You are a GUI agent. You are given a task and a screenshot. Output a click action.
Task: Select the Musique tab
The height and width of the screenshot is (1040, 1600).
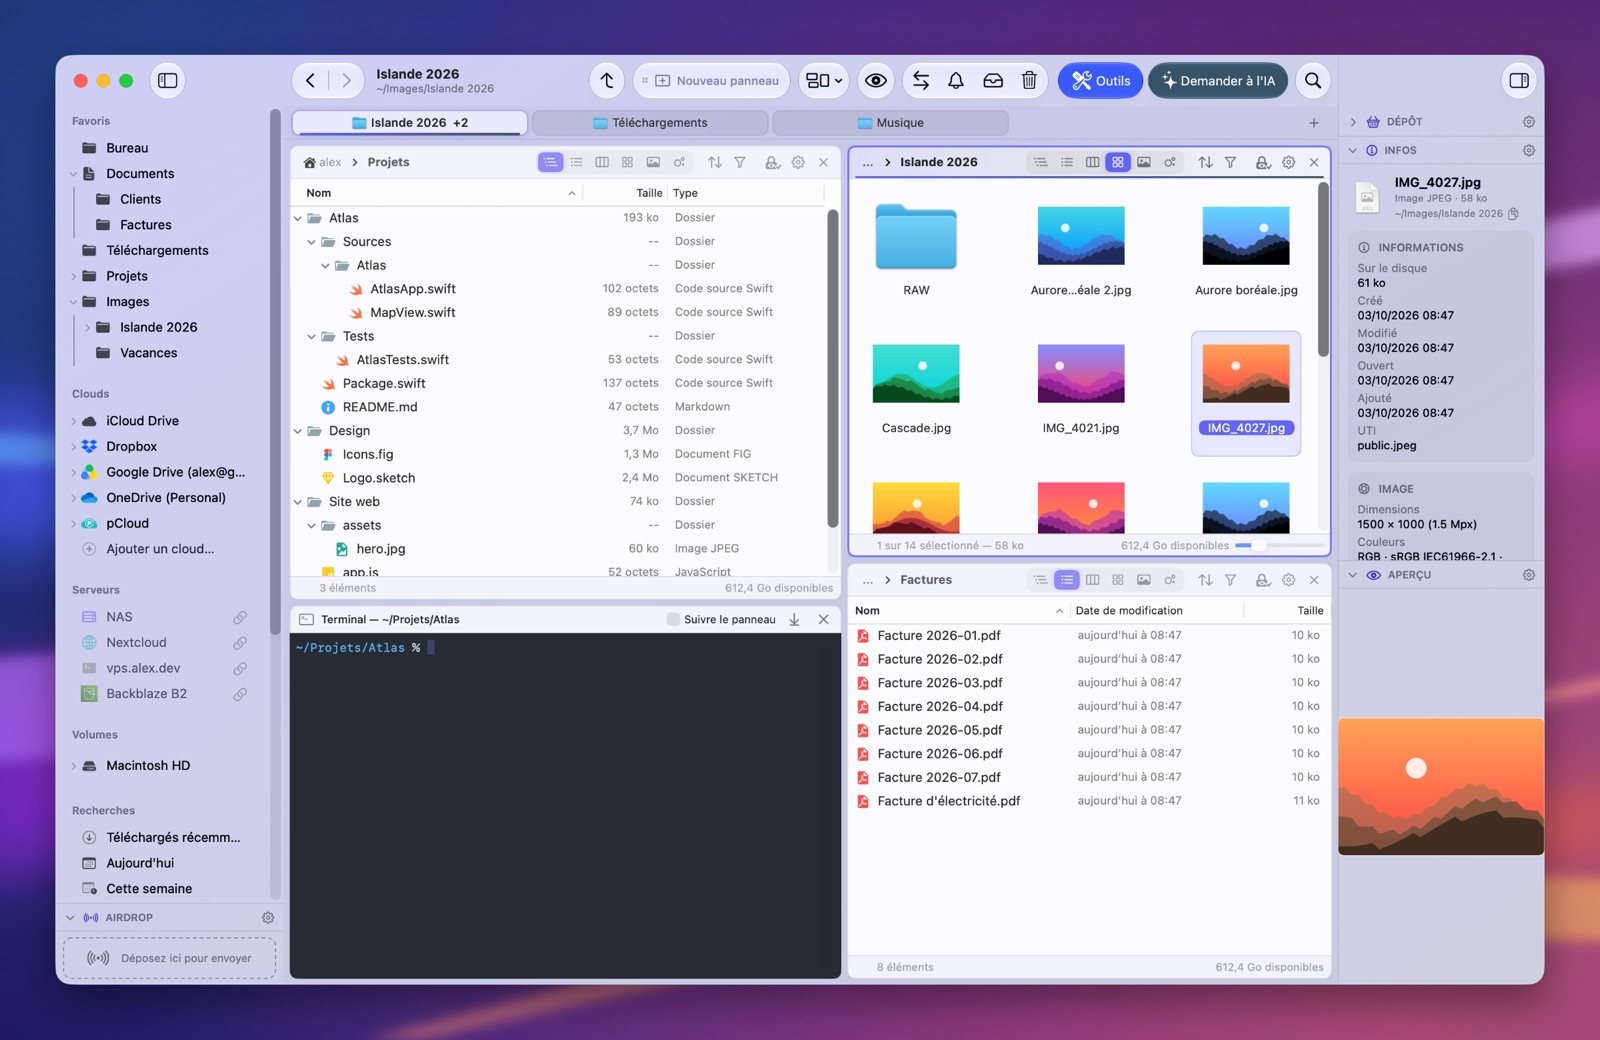point(890,123)
